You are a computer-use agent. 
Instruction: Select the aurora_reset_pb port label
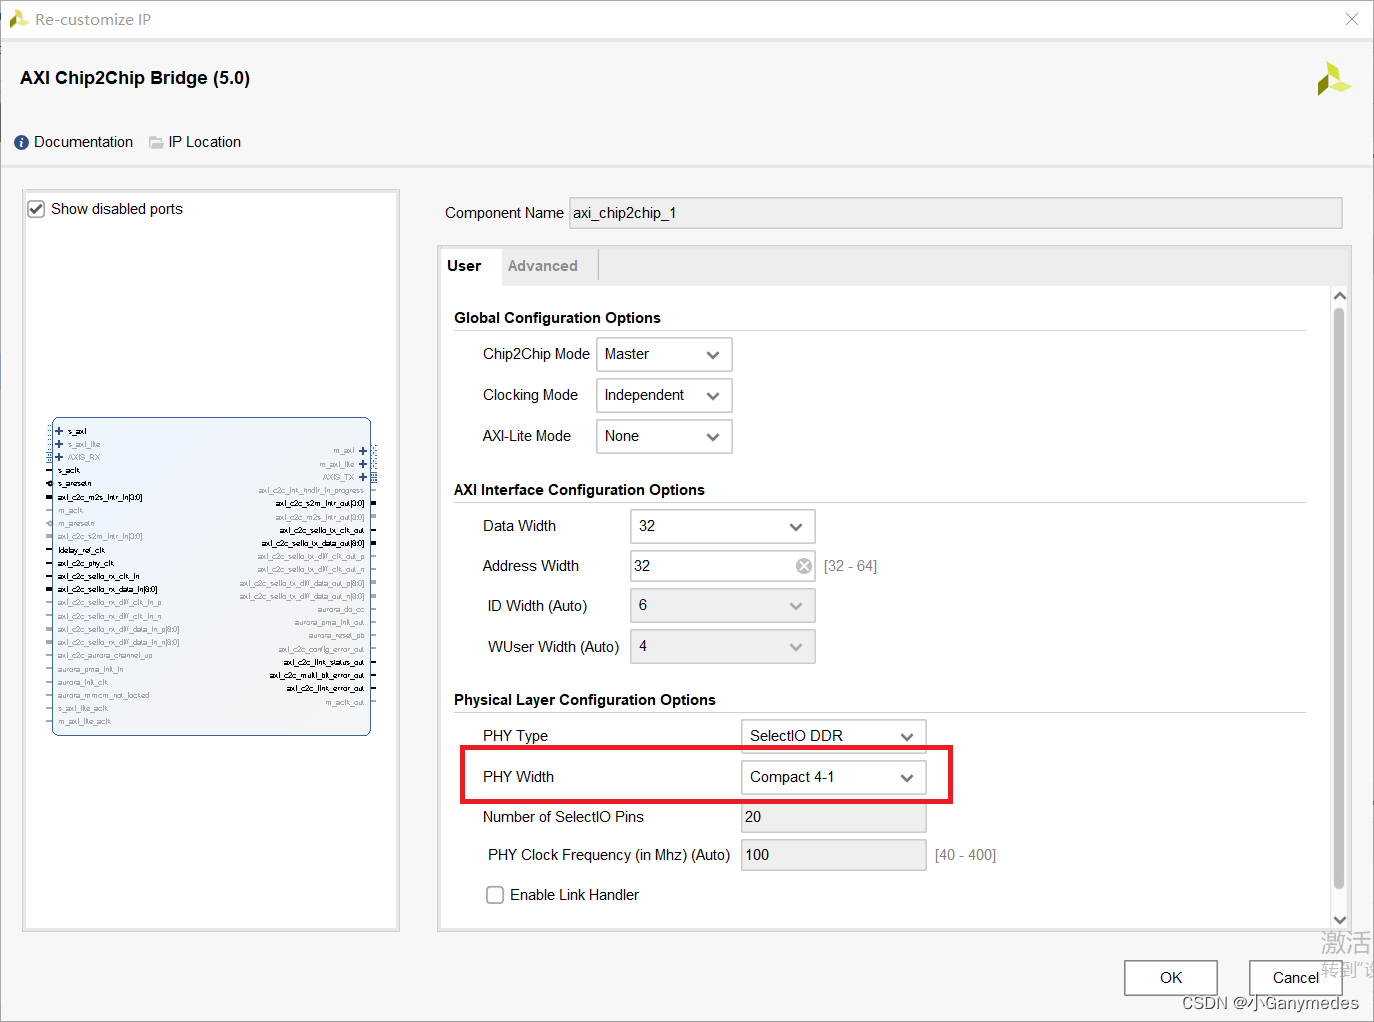(x=337, y=635)
